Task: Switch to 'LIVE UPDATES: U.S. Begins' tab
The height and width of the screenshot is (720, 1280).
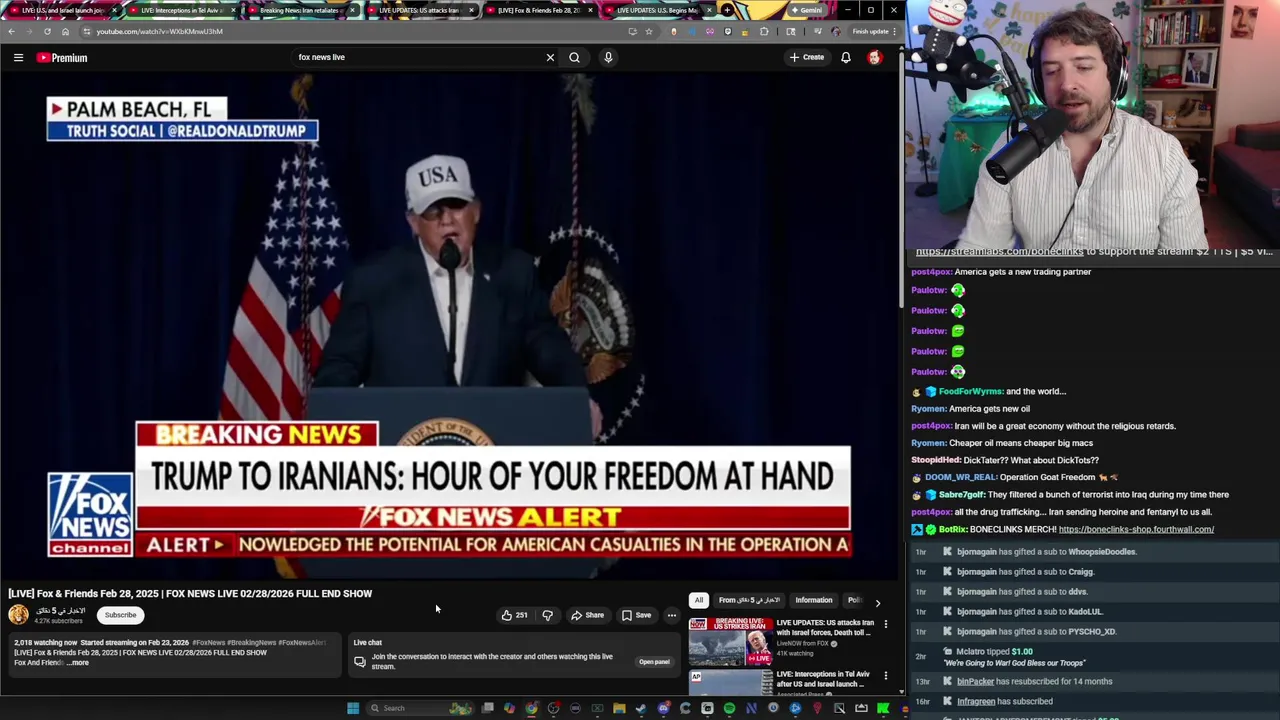Action: [658, 10]
